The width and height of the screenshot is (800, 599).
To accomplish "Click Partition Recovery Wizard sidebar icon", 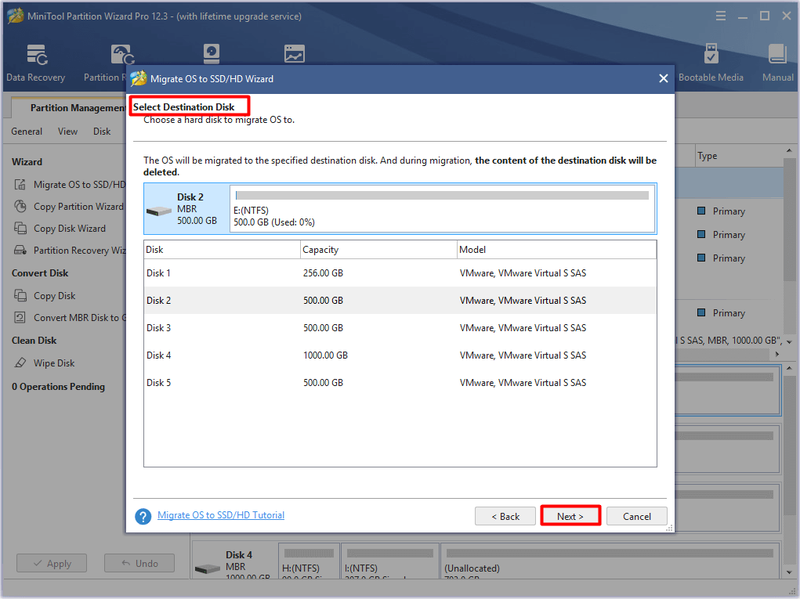I will pyautogui.click(x=20, y=251).
